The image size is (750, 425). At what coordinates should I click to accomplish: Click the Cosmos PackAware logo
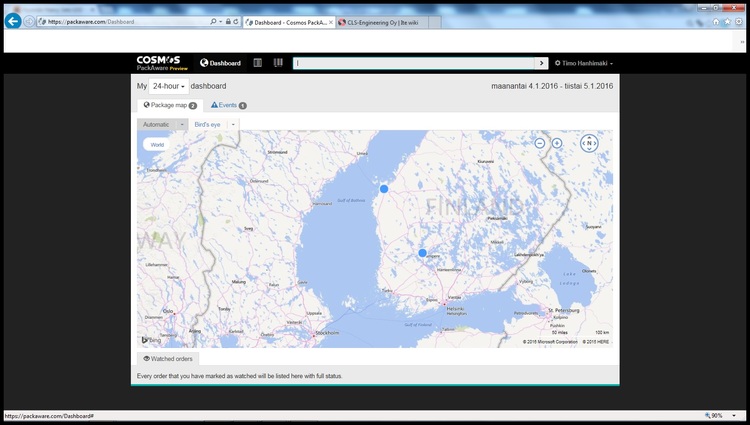(x=162, y=63)
